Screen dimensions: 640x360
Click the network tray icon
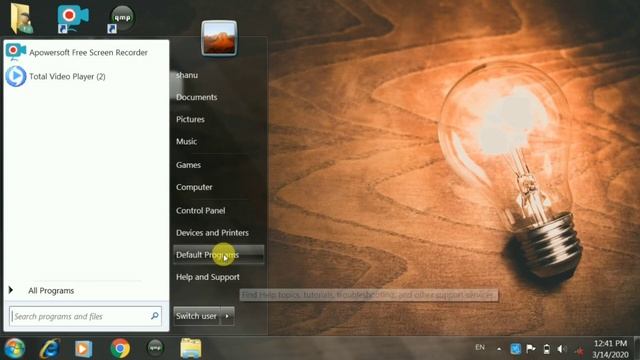pyautogui.click(x=579, y=350)
